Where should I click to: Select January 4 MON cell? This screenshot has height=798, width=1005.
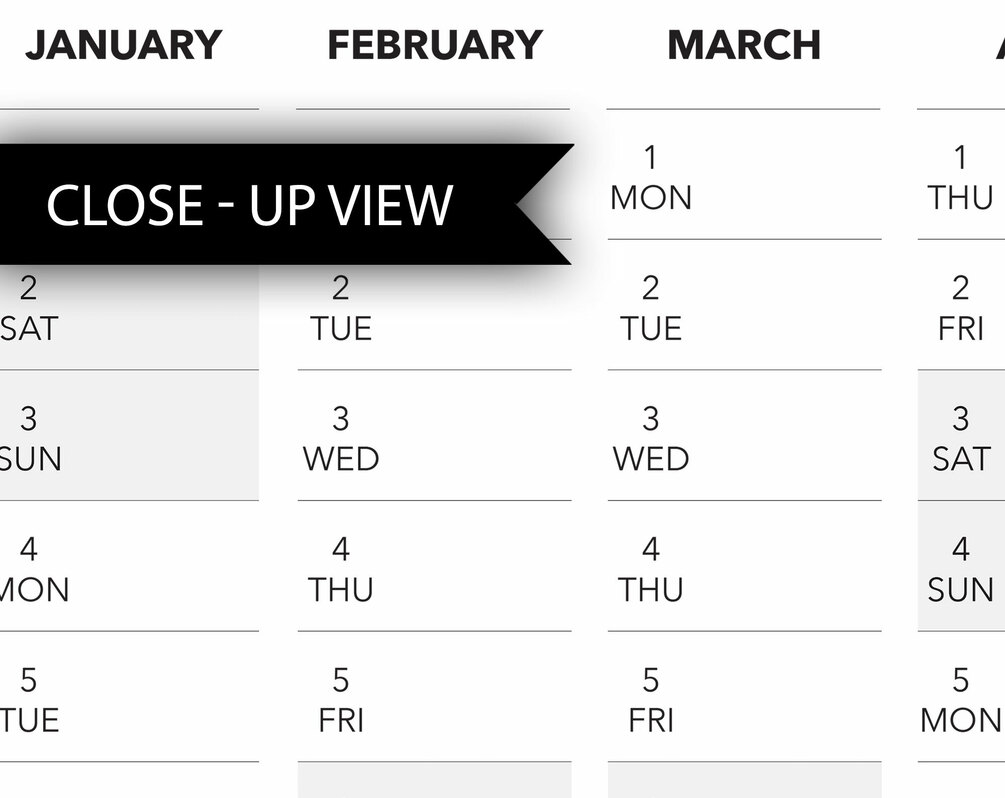[x=129, y=566]
